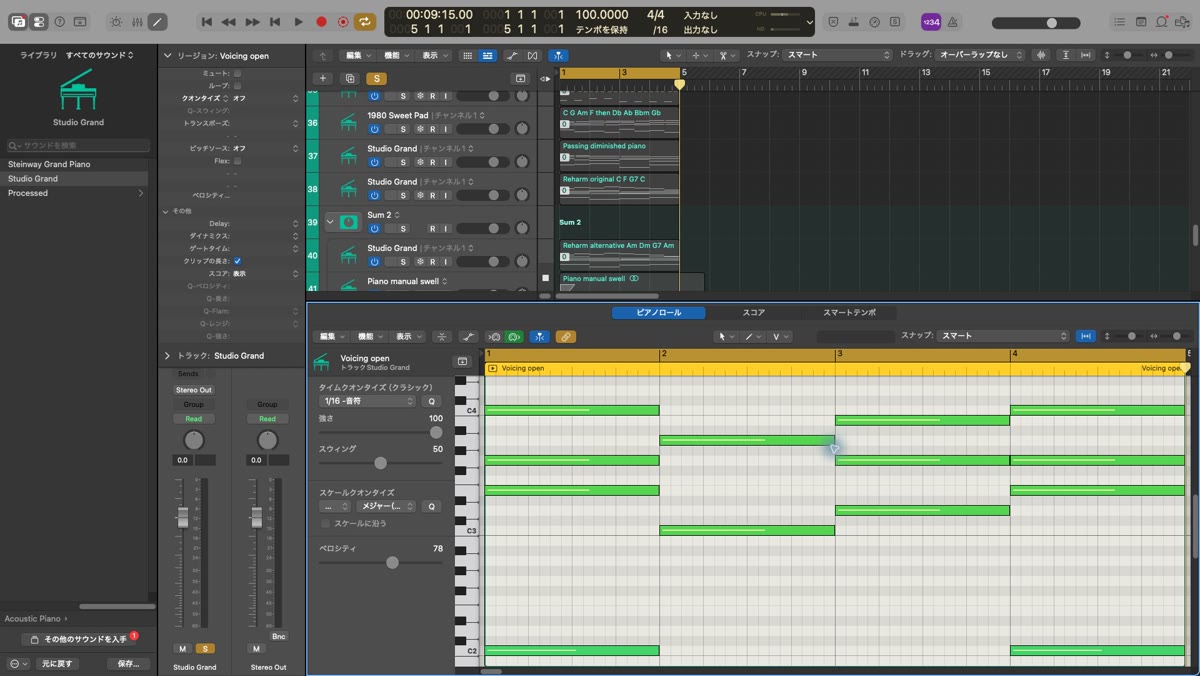Open Quick Help question mark button

click(60, 21)
